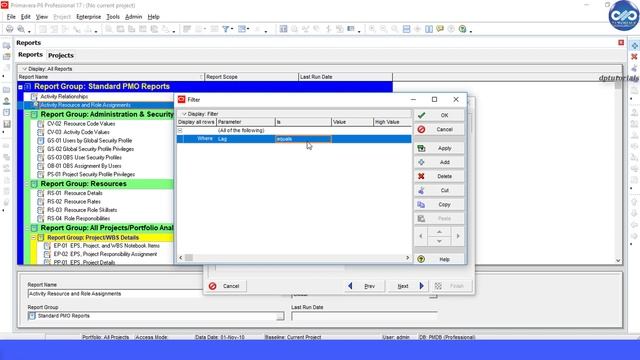Click Add in the Filter dialog

(x=439, y=162)
